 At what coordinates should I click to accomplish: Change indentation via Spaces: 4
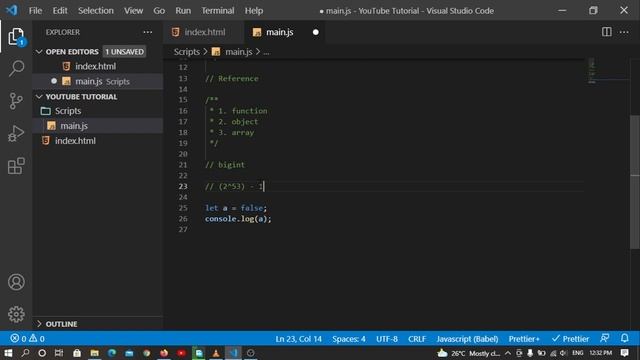pyautogui.click(x=349, y=339)
